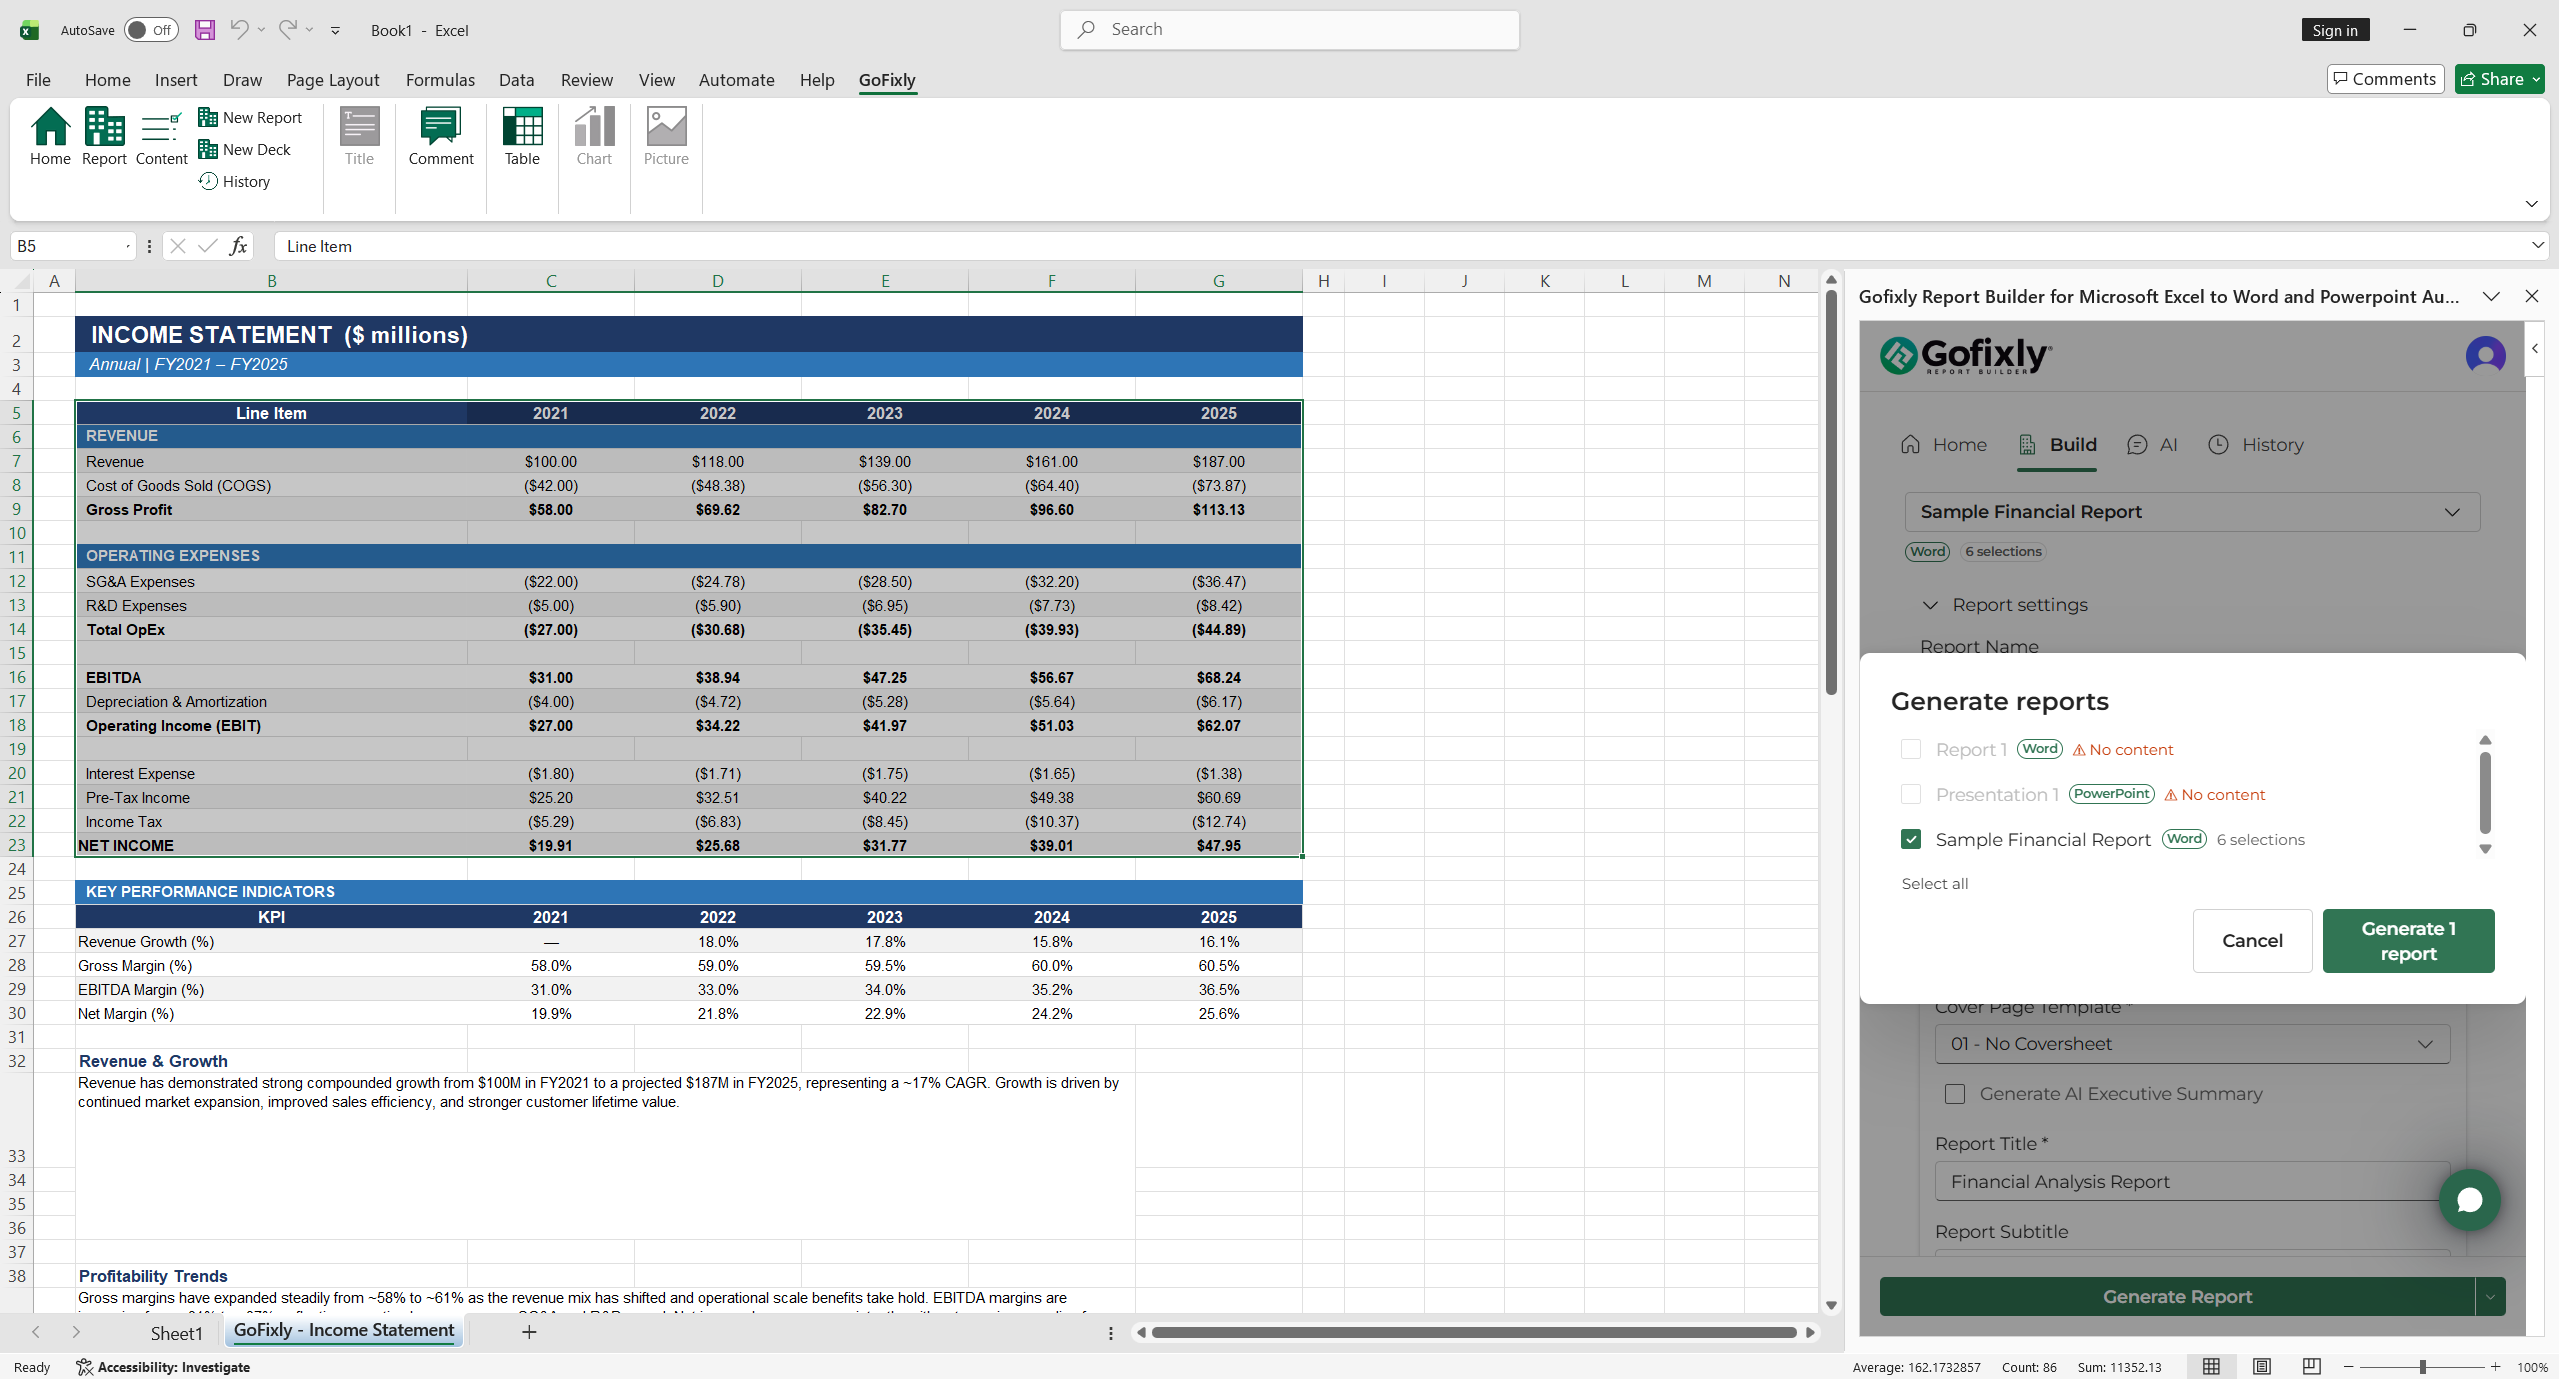Click the Content ribbon icon
The width and height of the screenshot is (2559, 1379).
(x=161, y=137)
